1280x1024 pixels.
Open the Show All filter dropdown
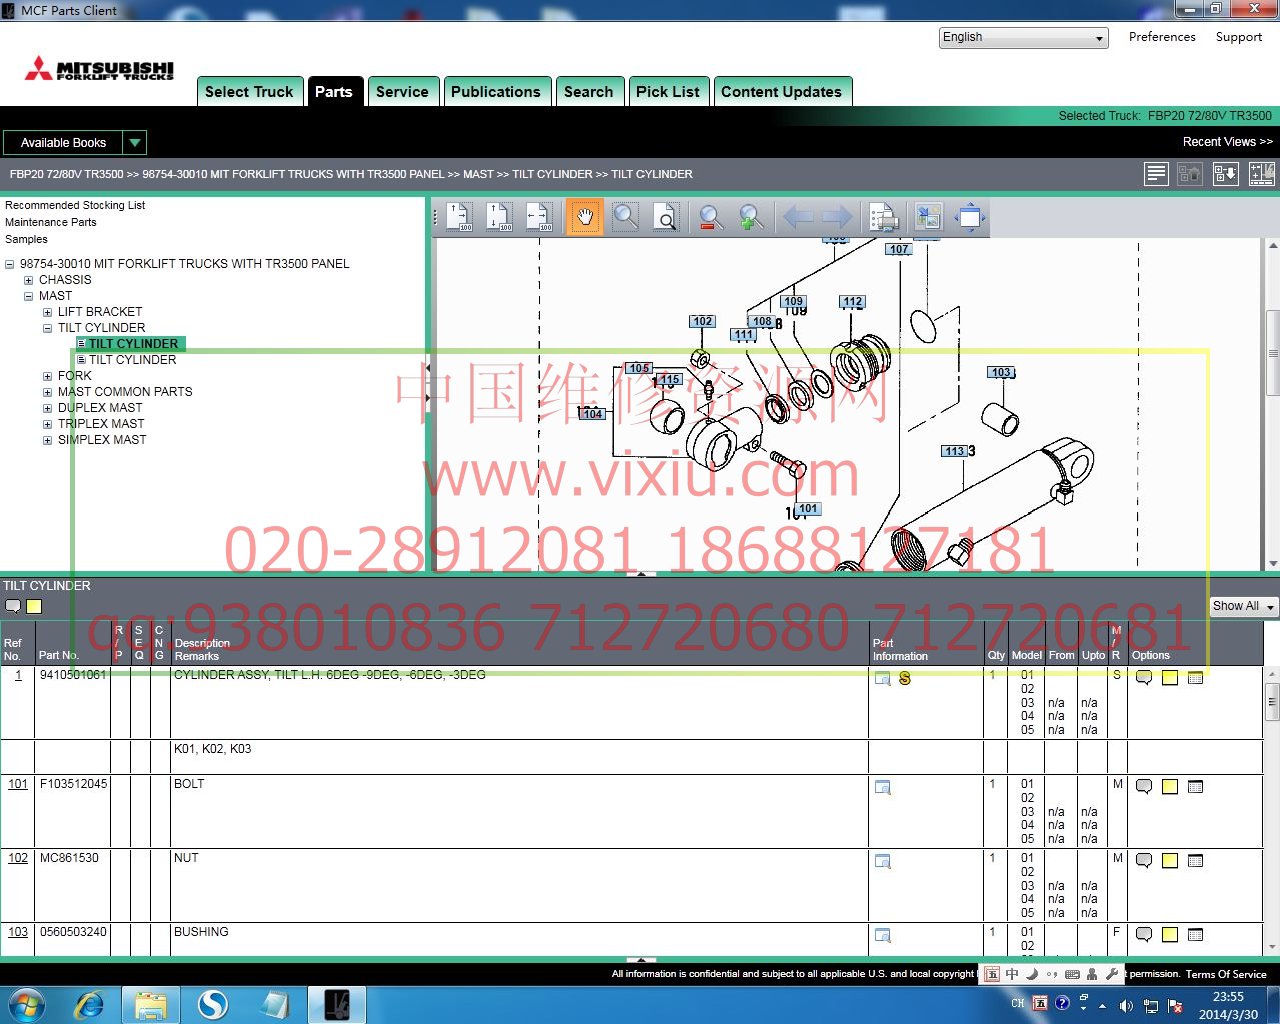pos(1243,606)
